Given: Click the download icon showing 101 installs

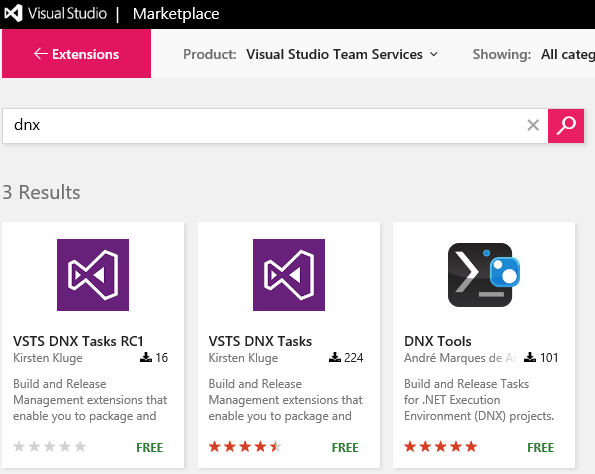Looking at the screenshot, I should 530,357.
